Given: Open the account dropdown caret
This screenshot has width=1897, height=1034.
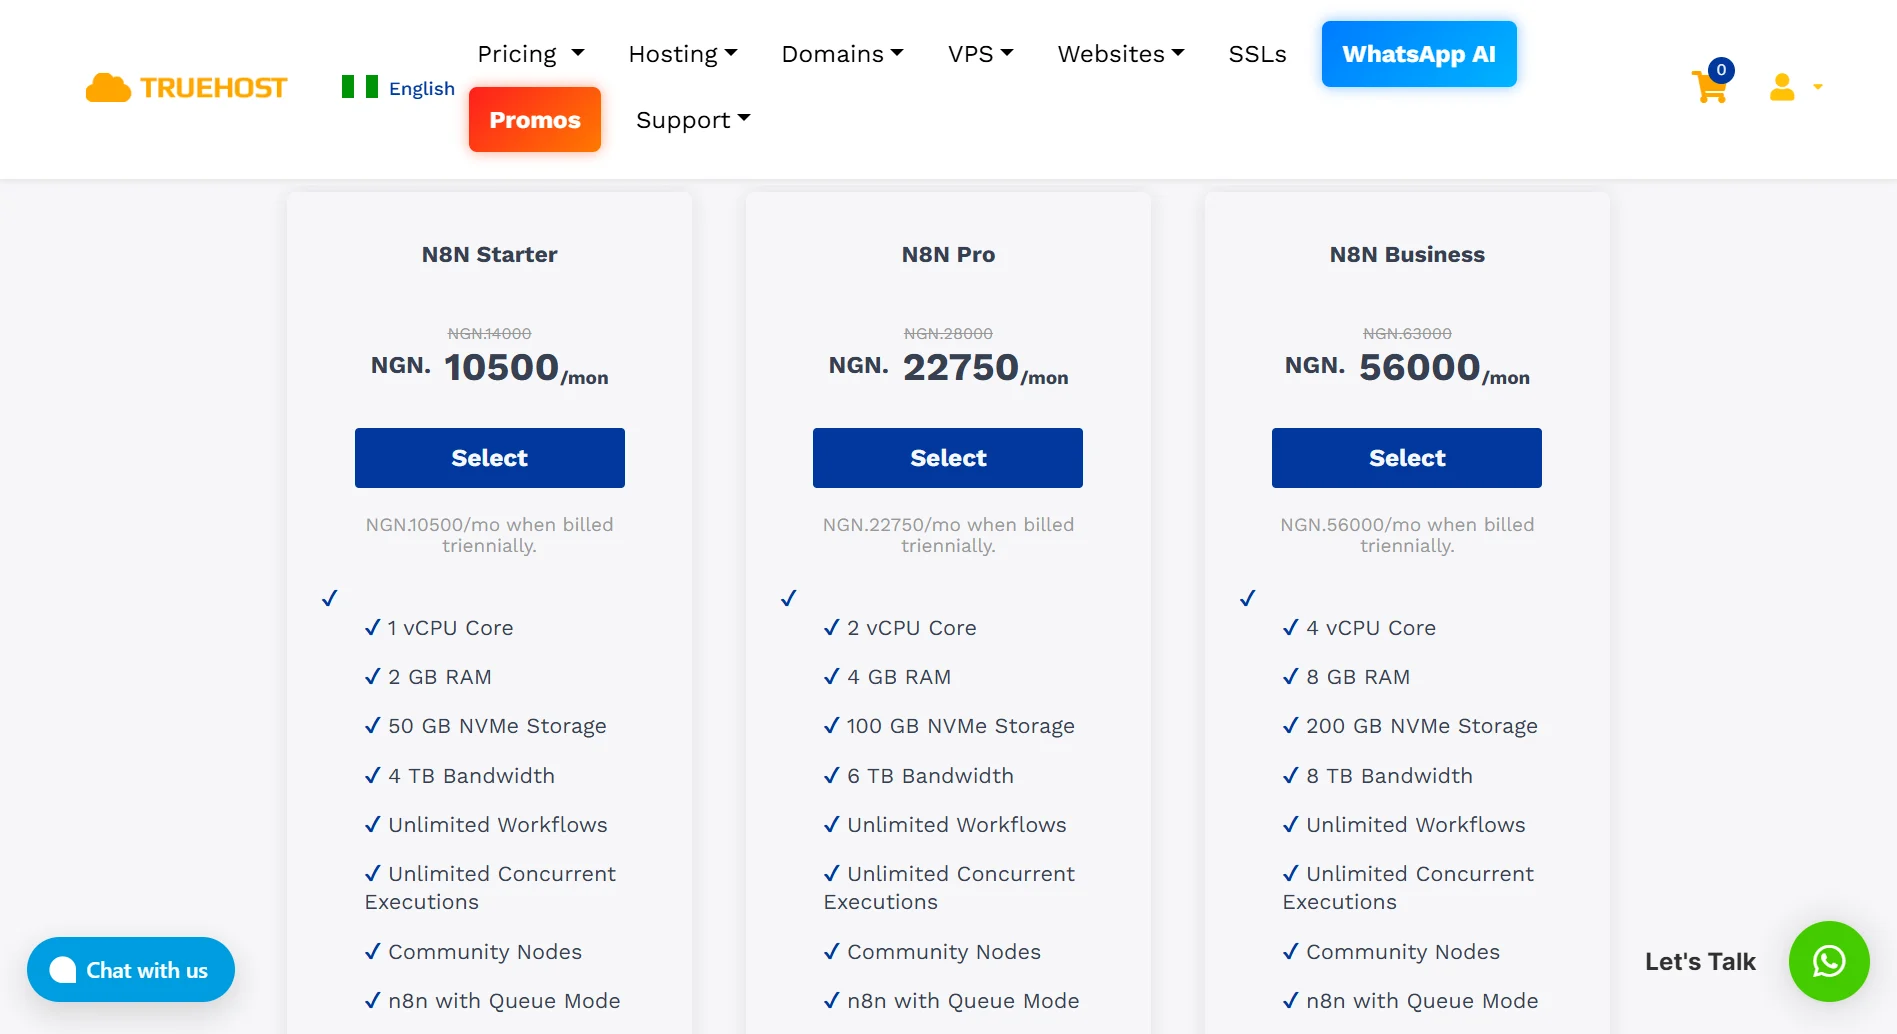Looking at the screenshot, I should pos(1818,87).
